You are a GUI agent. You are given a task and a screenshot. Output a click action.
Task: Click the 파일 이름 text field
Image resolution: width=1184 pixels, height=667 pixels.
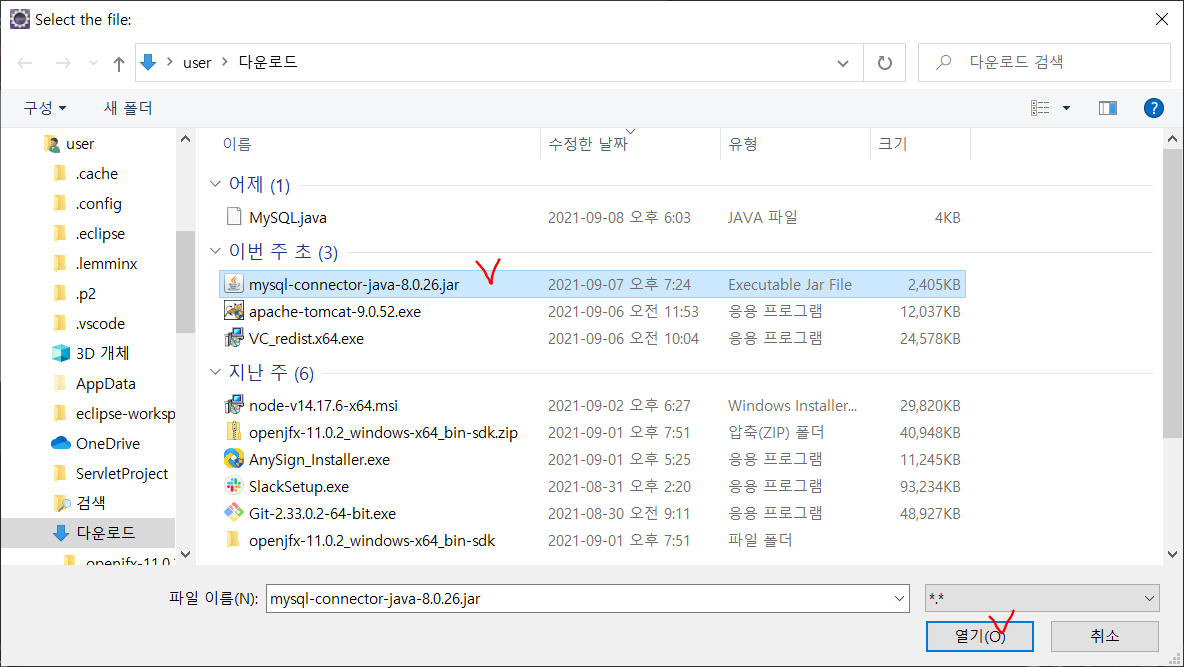[578, 598]
